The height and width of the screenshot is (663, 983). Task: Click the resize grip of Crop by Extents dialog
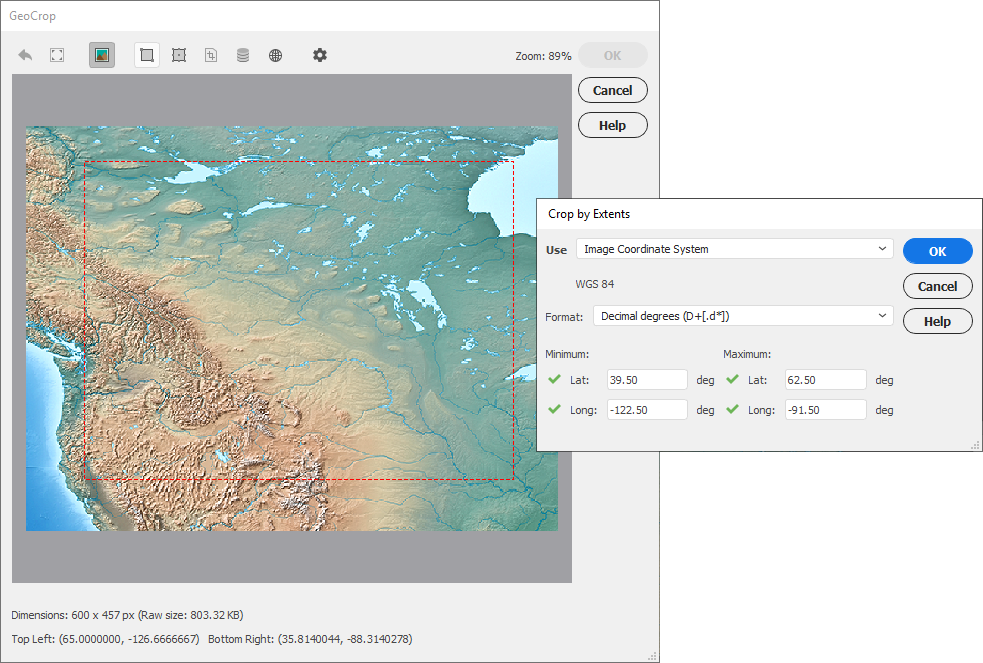coord(975,445)
